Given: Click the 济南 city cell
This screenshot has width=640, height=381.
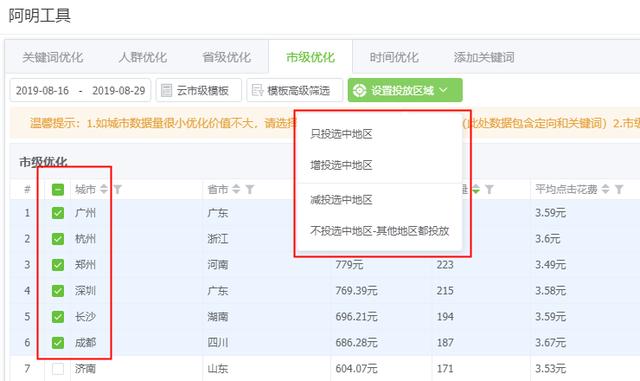Looking at the screenshot, I should pos(85,369).
